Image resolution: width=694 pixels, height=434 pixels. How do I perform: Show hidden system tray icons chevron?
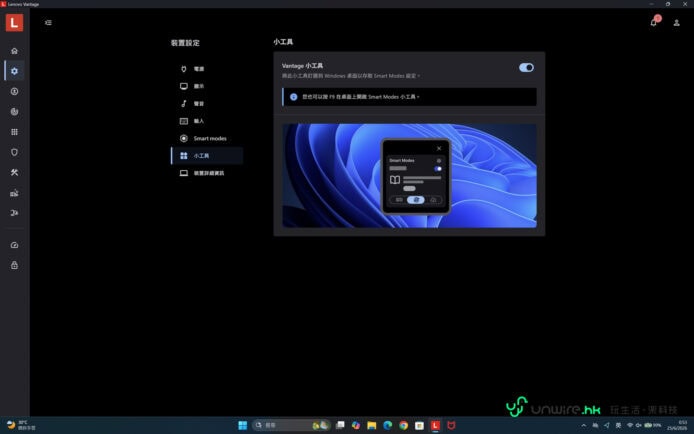click(584, 425)
